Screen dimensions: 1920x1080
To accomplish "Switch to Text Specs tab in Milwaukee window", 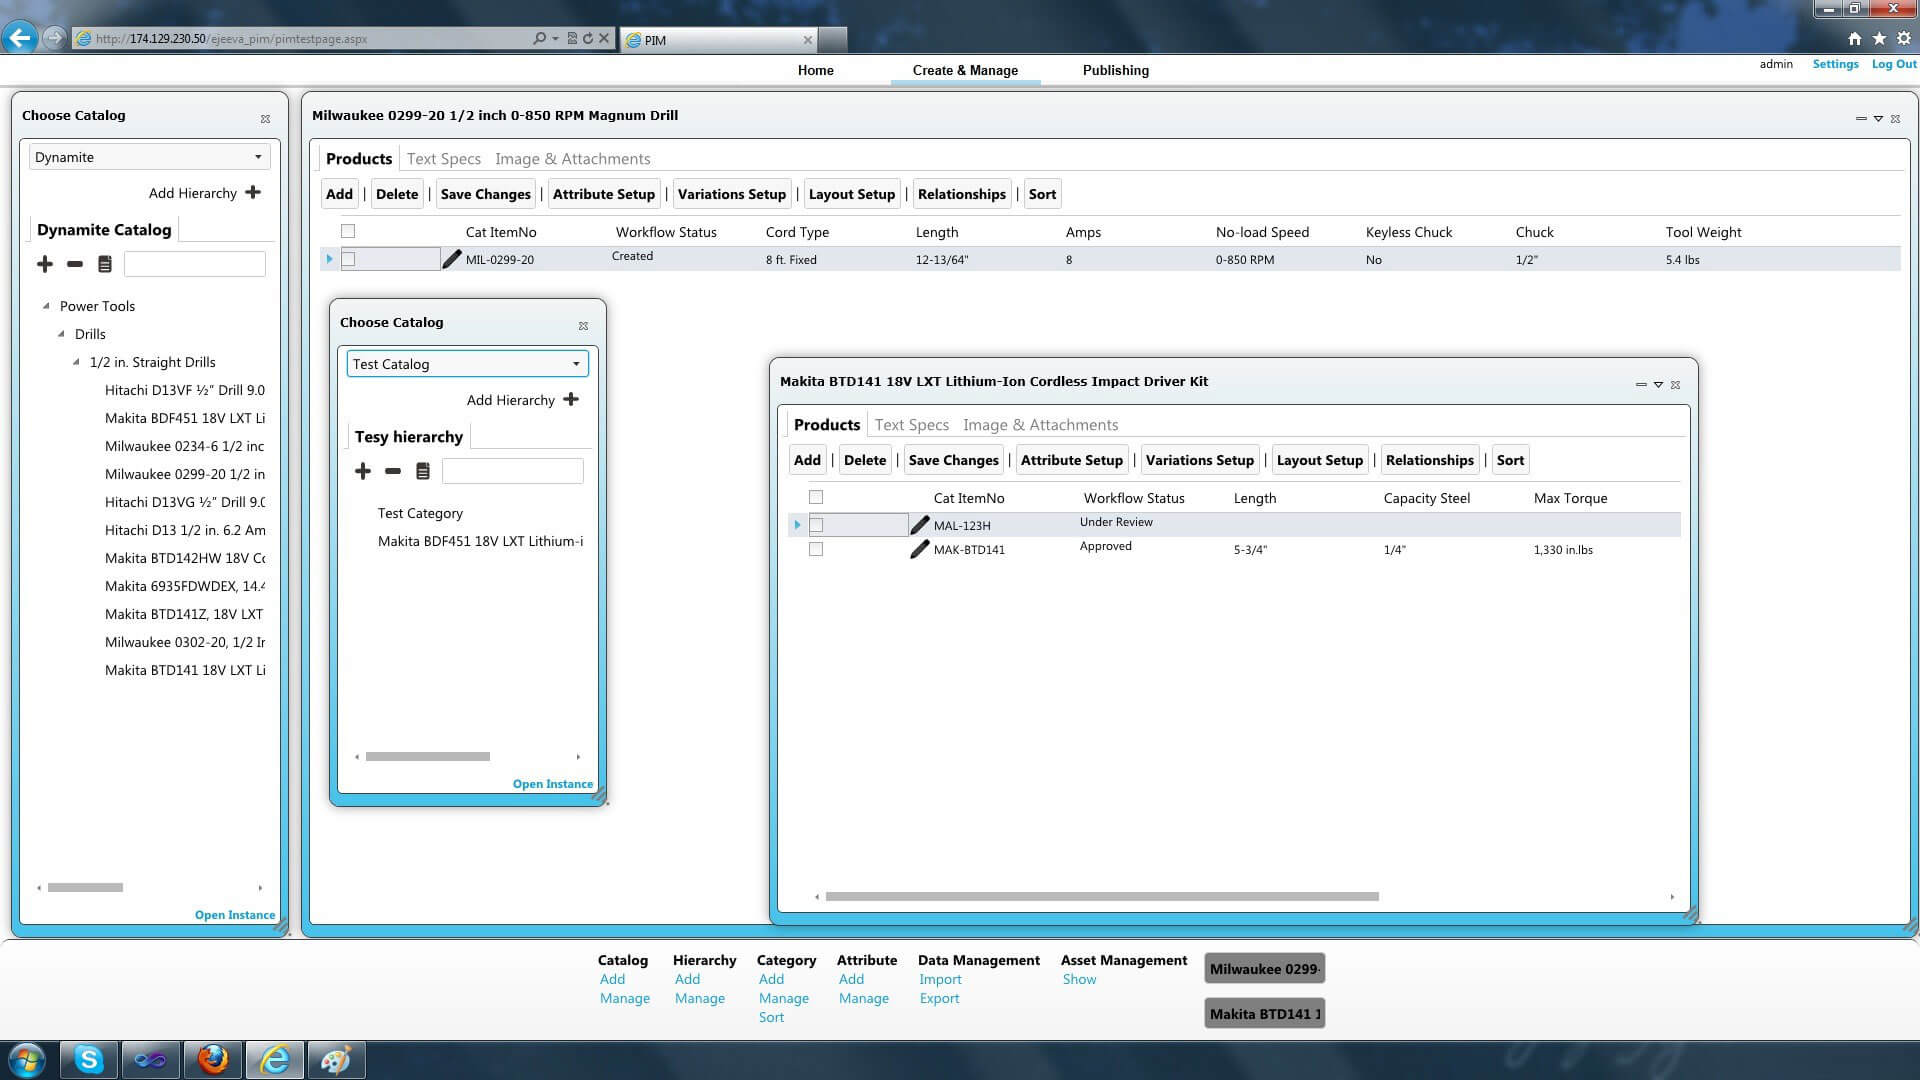I will click(x=443, y=159).
